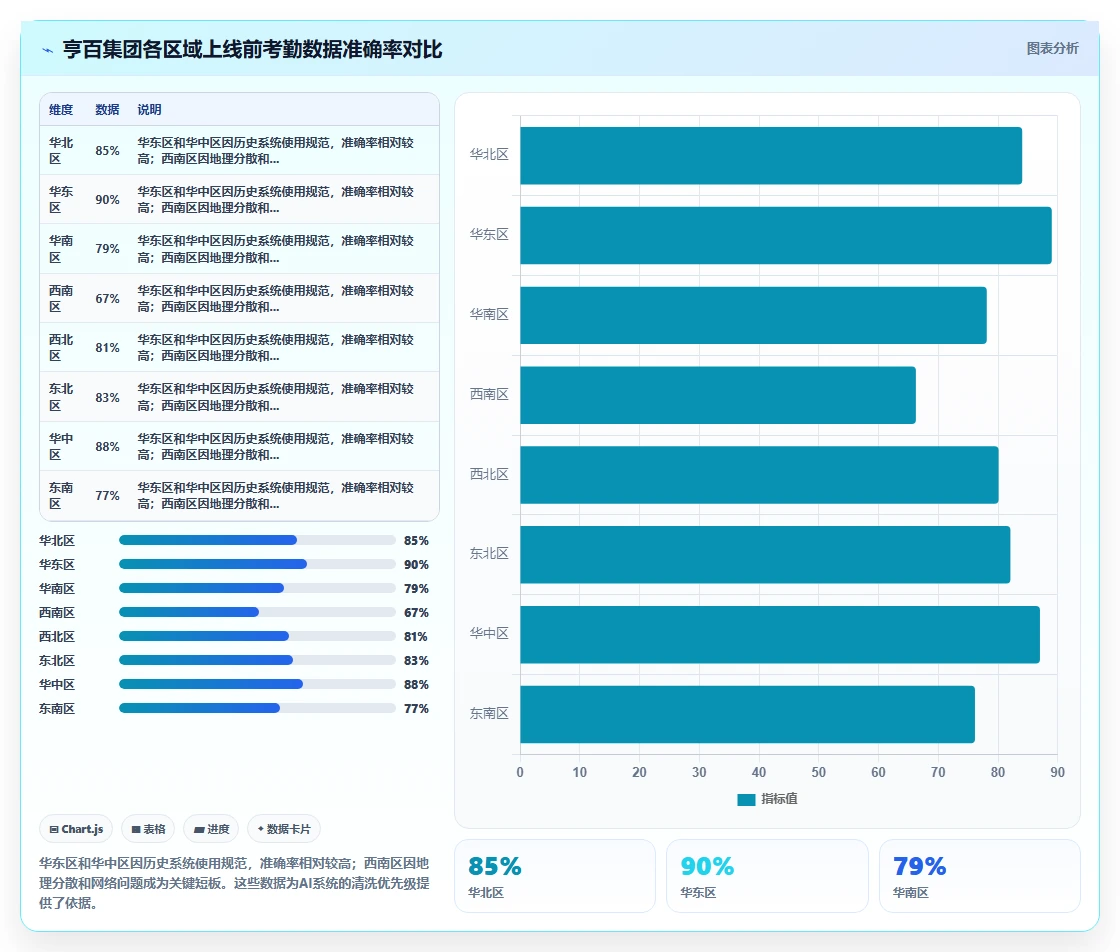
Task: Click the Chart.js tag chip
Action: (76, 829)
